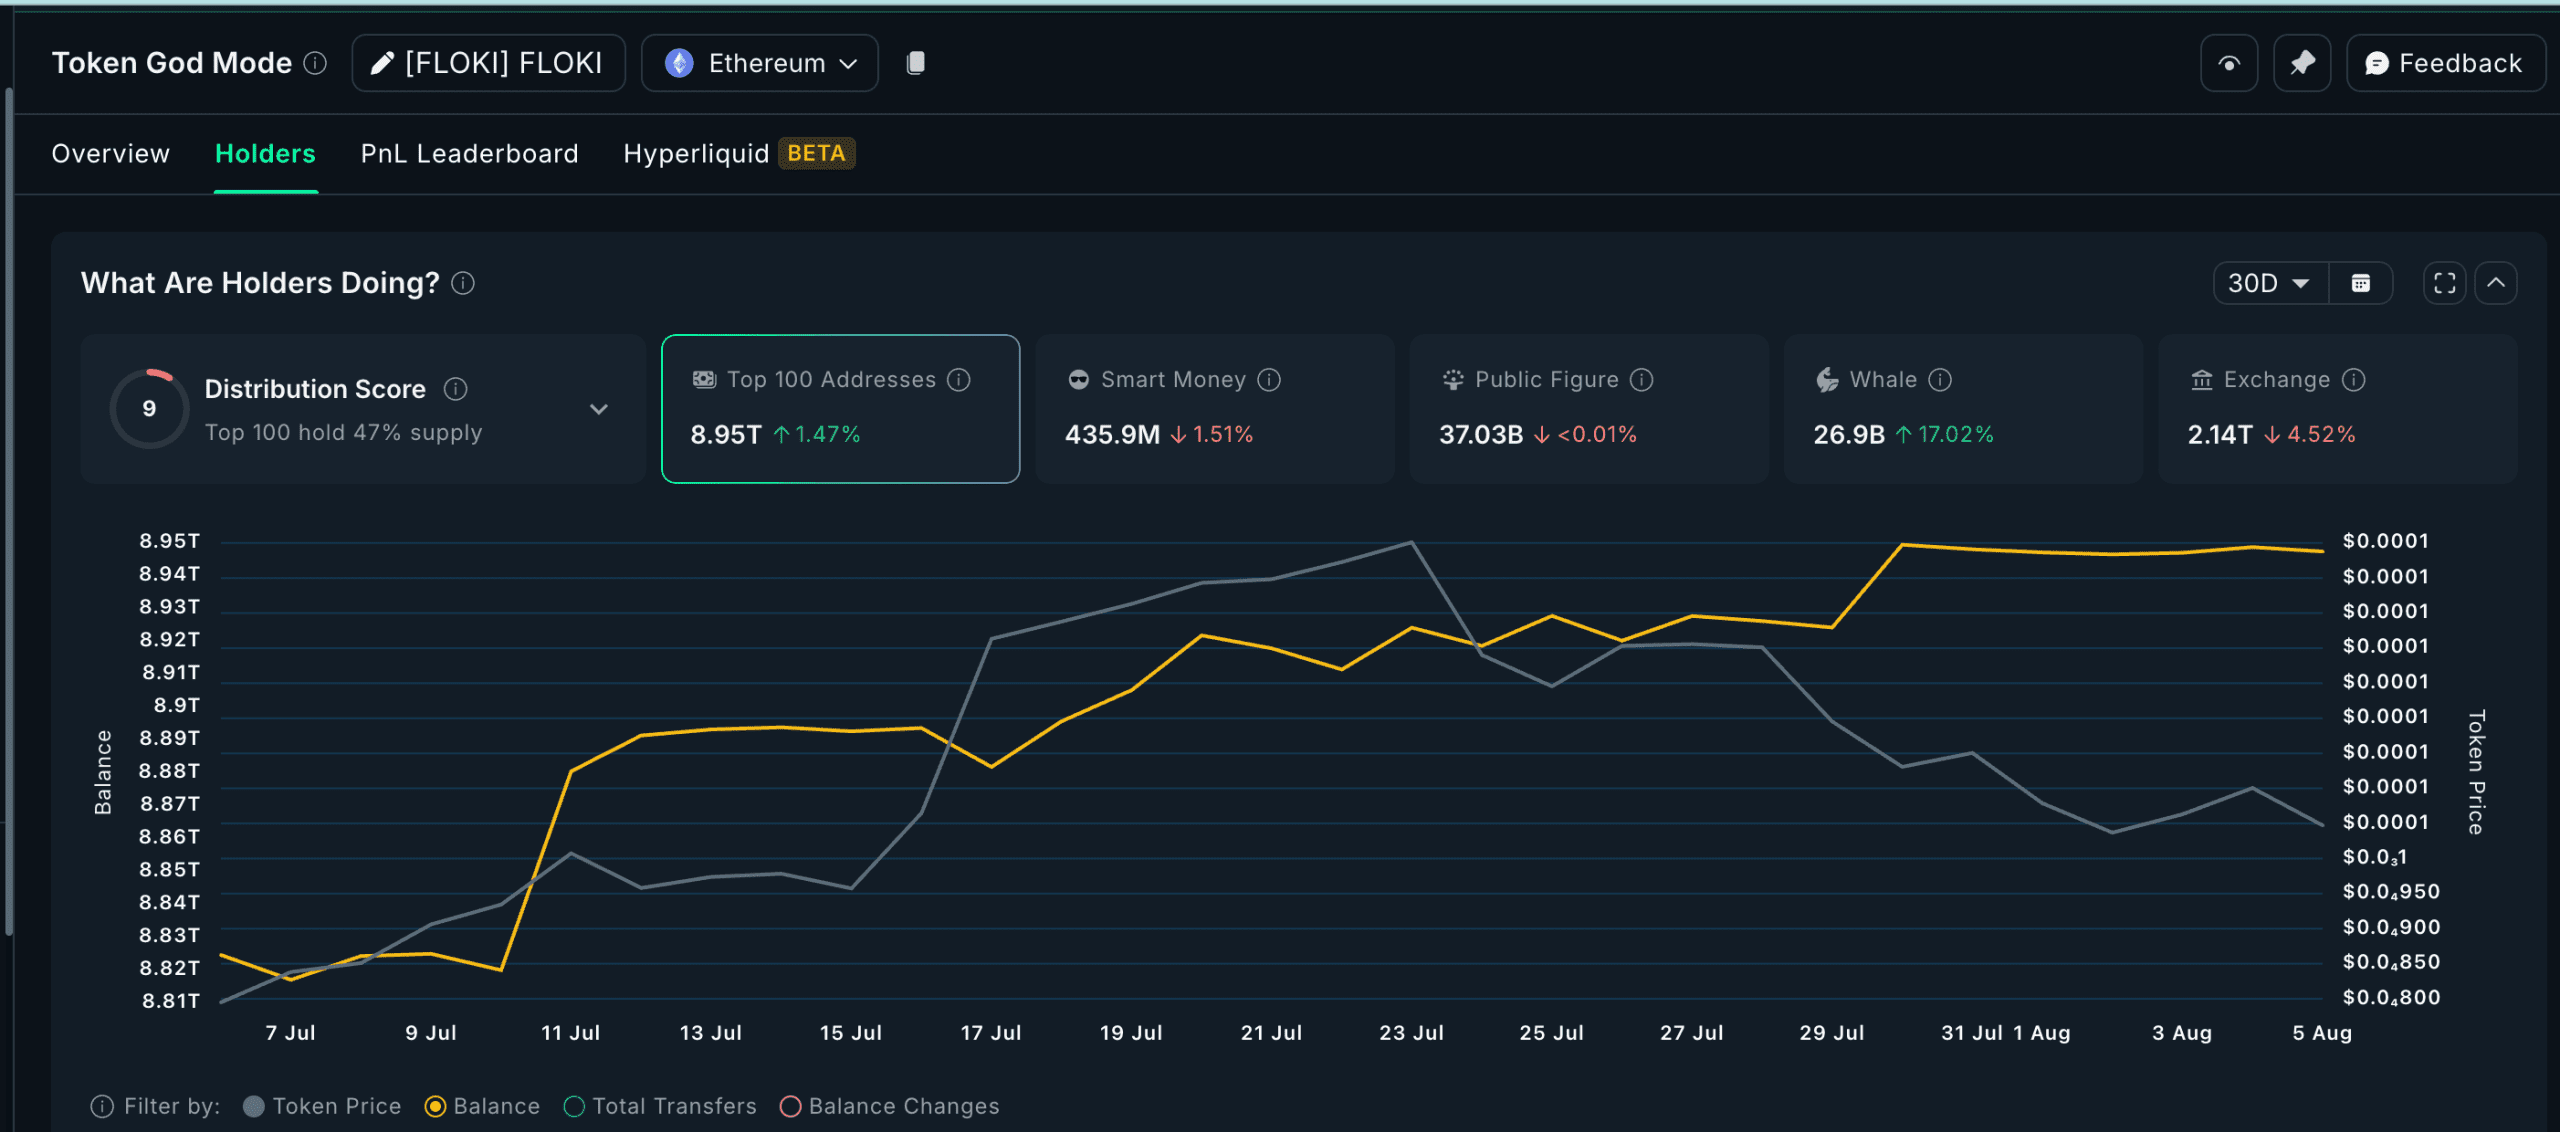The width and height of the screenshot is (2560, 1132).
Task: Open the PnL Leaderboard tab
Action: (x=469, y=153)
